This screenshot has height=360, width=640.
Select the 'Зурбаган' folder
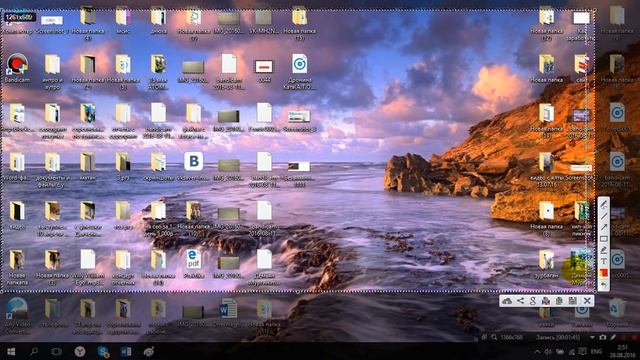[546, 264]
